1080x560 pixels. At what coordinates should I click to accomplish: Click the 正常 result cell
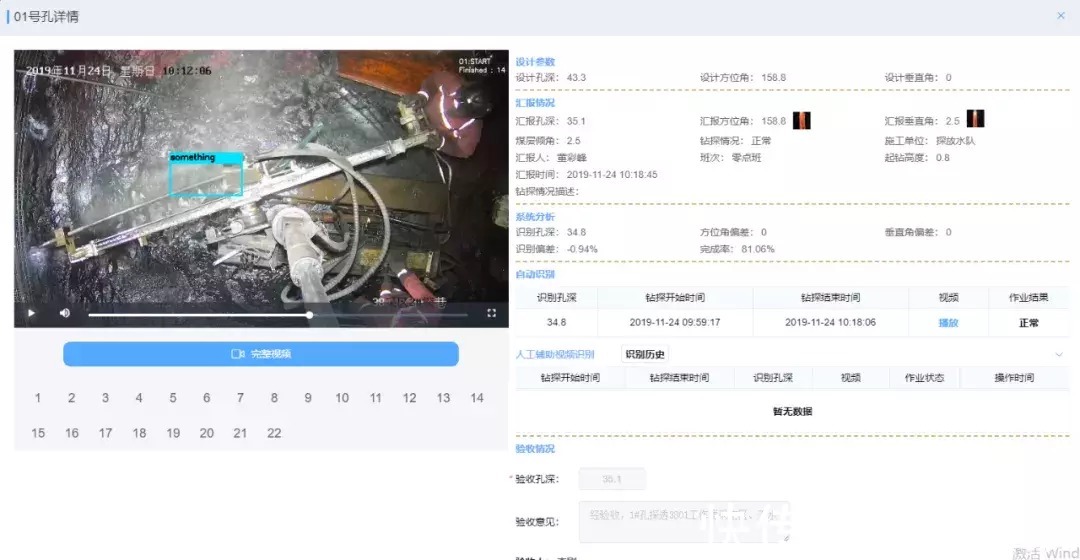point(1029,322)
